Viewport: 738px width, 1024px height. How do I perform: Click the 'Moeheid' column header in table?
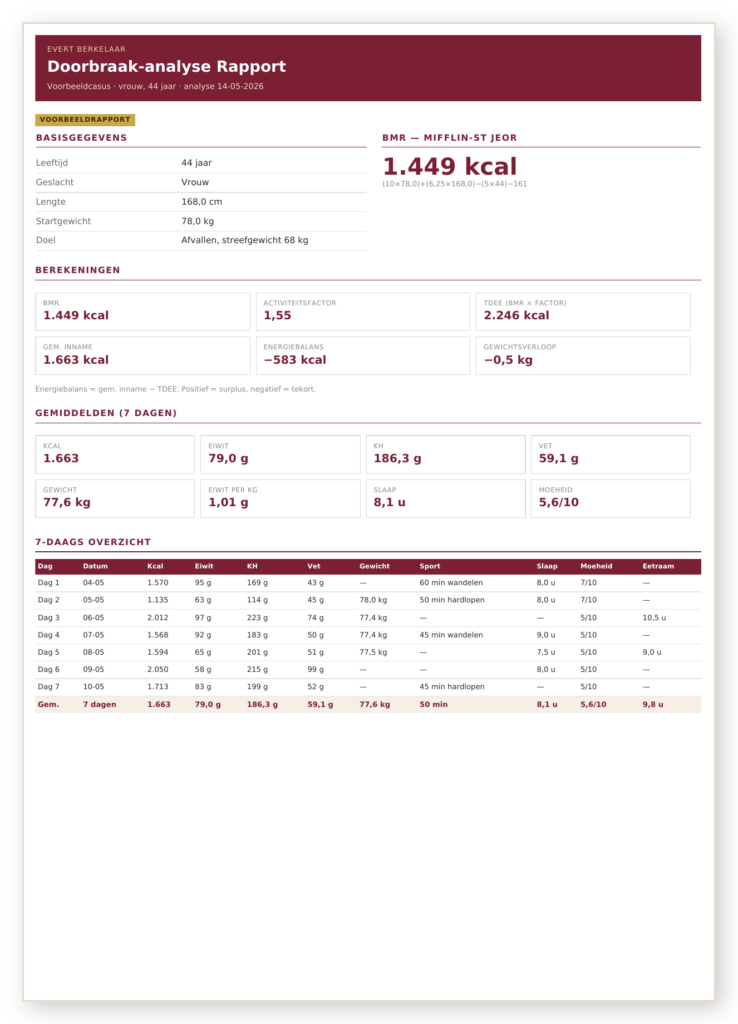click(x=596, y=566)
